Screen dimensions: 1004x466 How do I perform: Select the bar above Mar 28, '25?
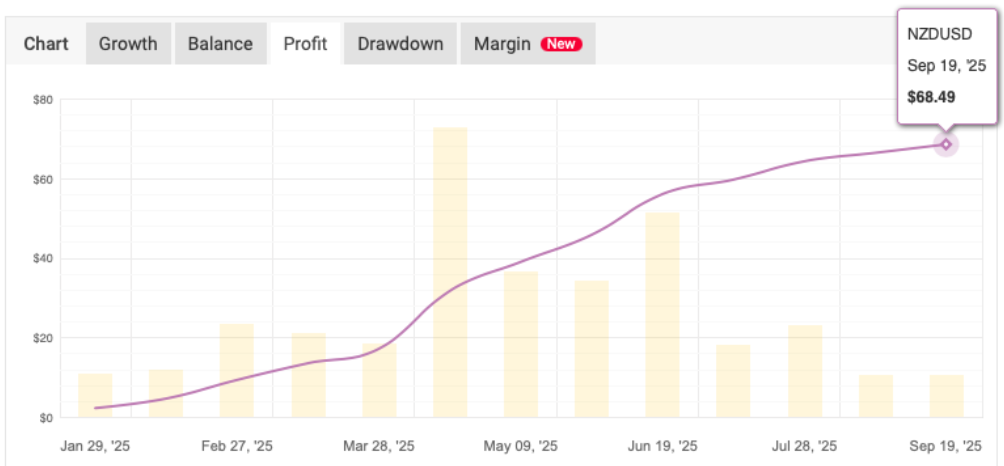pyautogui.click(x=379, y=380)
